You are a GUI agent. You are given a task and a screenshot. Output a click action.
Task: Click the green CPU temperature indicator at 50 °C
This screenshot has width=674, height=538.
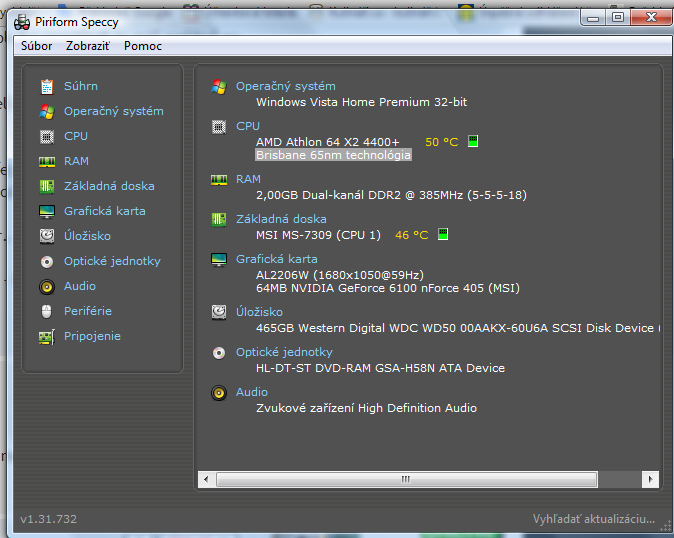tap(473, 141)
